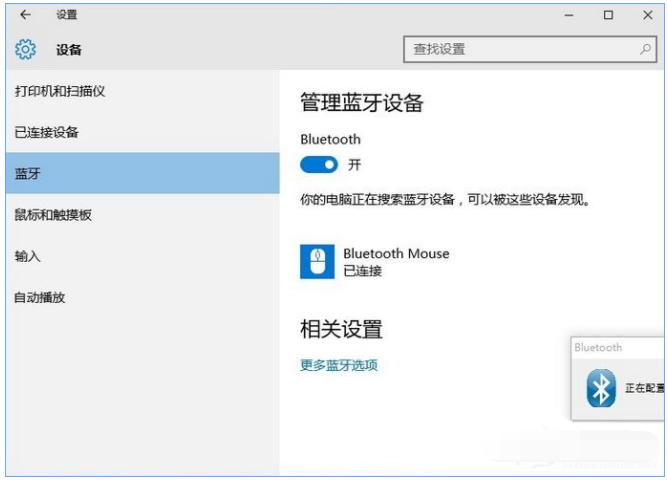668x480 pixels.
Task: Minimize the 设置 window
Action: tap(569, 15)
